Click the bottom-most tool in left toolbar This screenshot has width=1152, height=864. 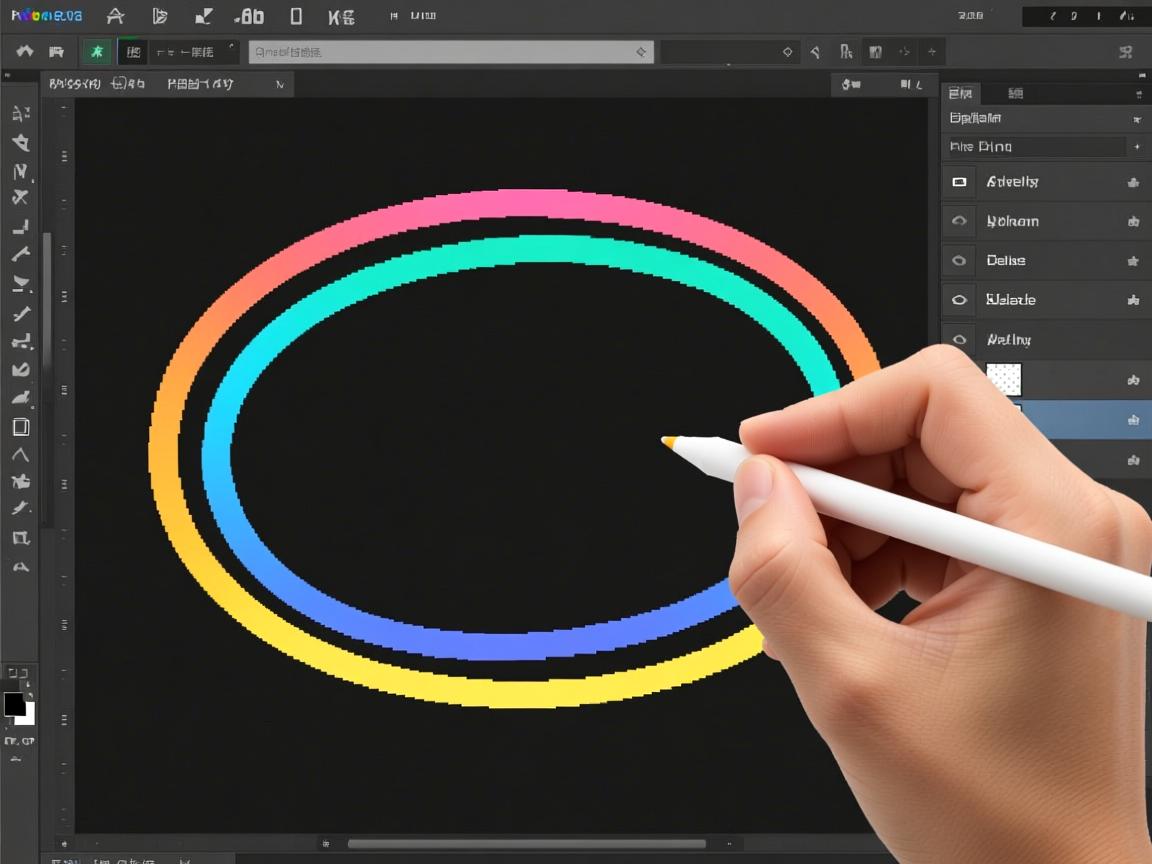click(20, 567)
